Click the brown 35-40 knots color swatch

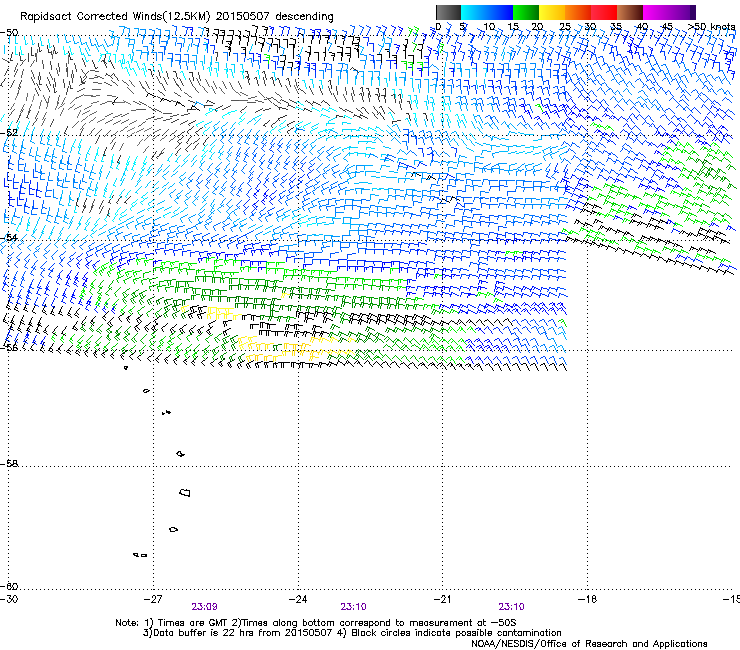[x=630, y=12]
